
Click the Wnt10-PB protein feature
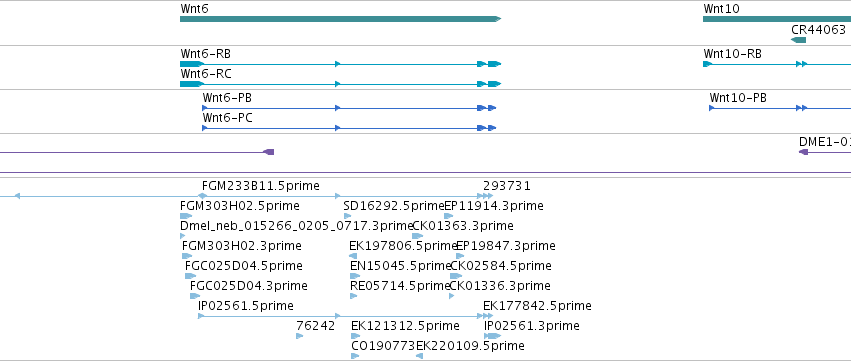(780, 108)
